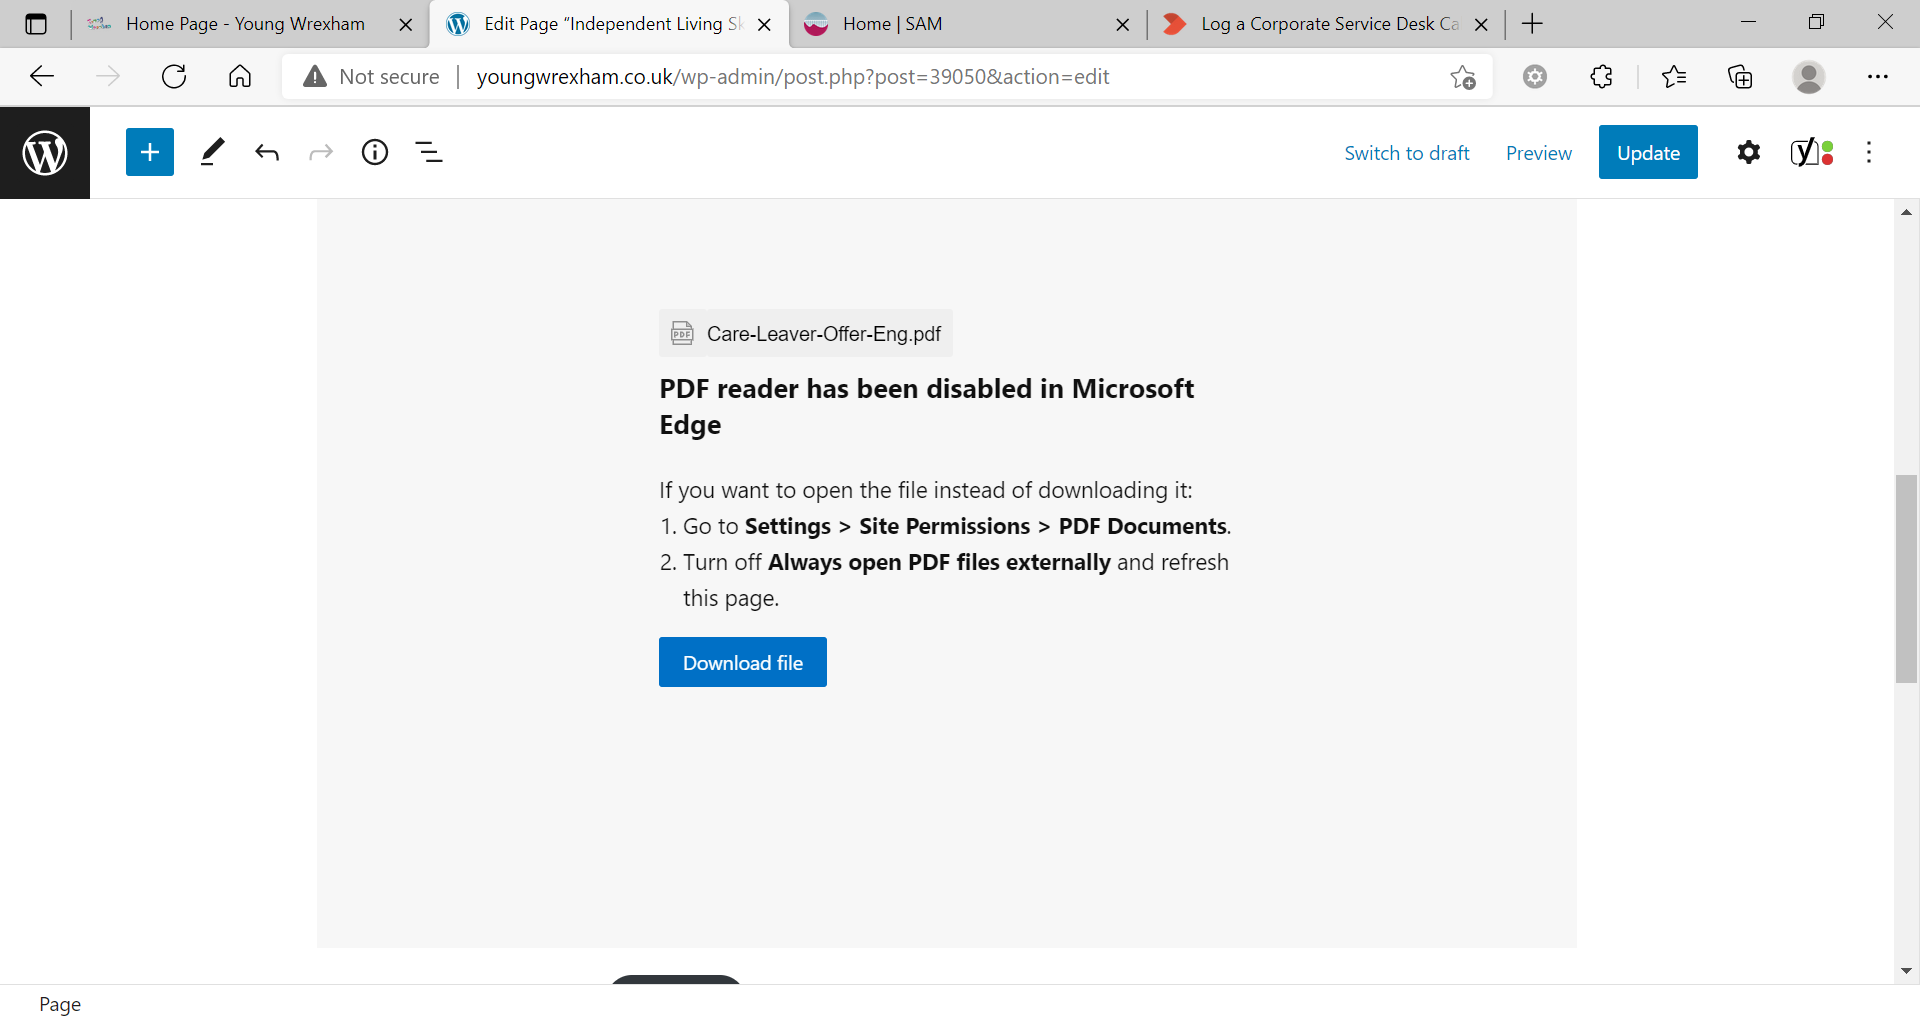Screen dimensions: 1920x1020
Task: Toggle the Settings gear sidebar
Action: coord(1748,152)
